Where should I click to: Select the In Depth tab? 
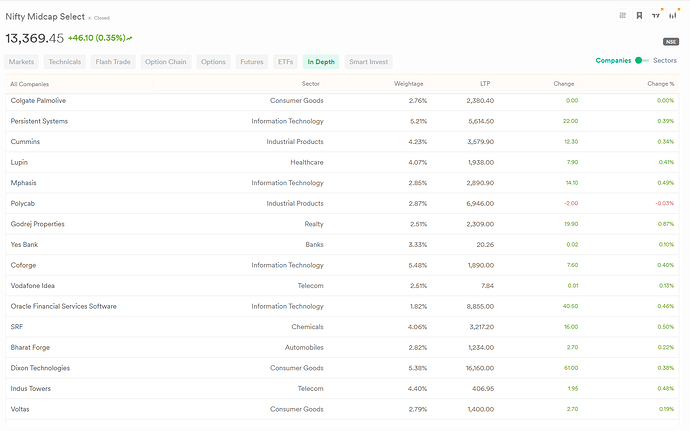click(x=321, y=62)
